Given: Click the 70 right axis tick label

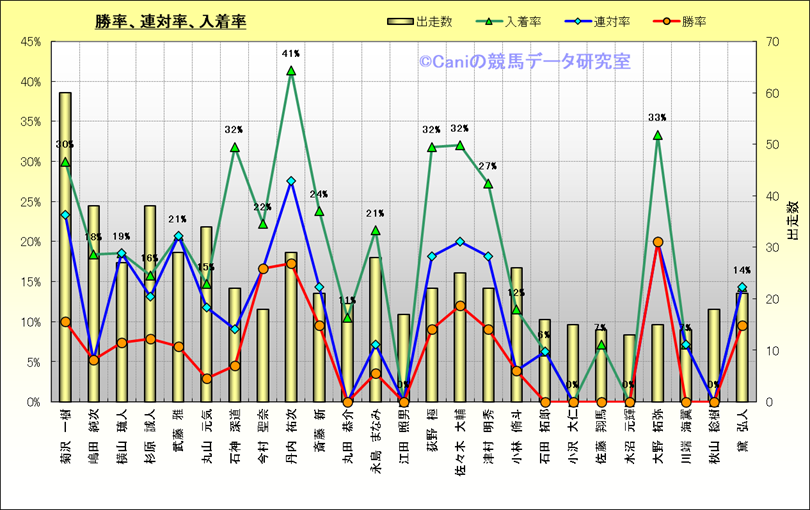Looking at the screenshot, I should tap(768, 42).
